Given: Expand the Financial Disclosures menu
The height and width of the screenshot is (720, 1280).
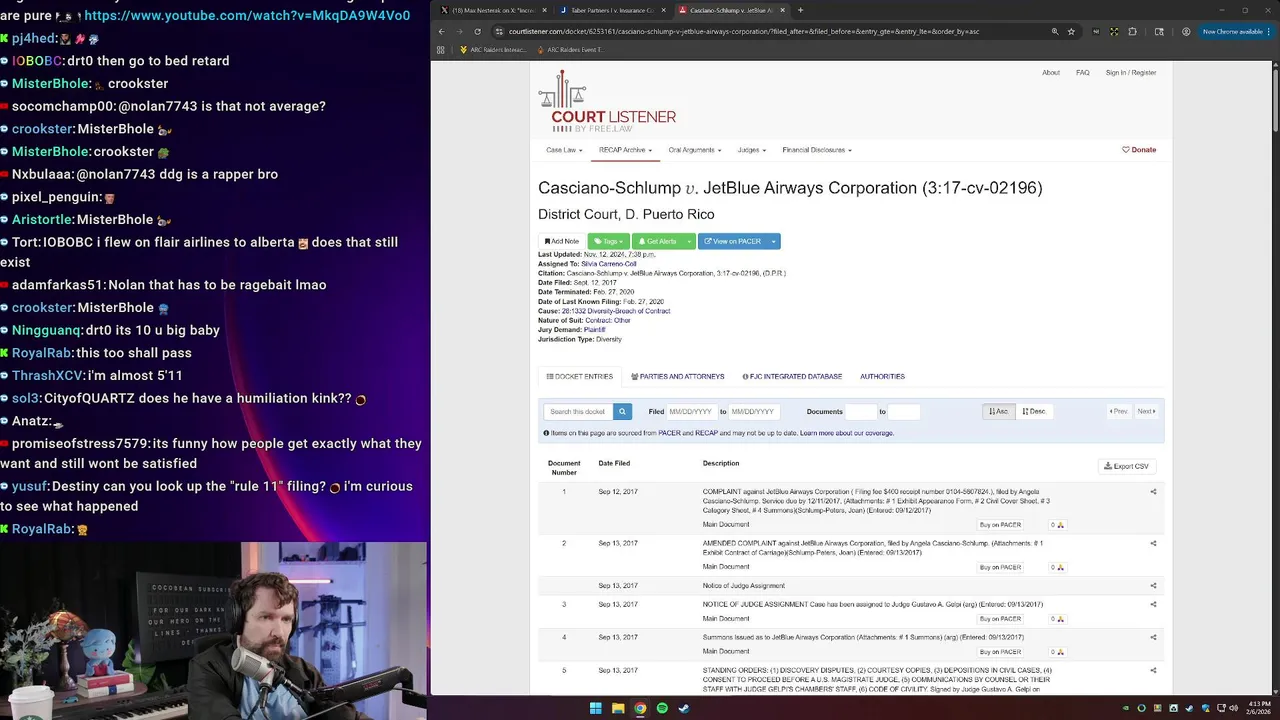Looking at the screenshot, I should [x=816, y=150].
